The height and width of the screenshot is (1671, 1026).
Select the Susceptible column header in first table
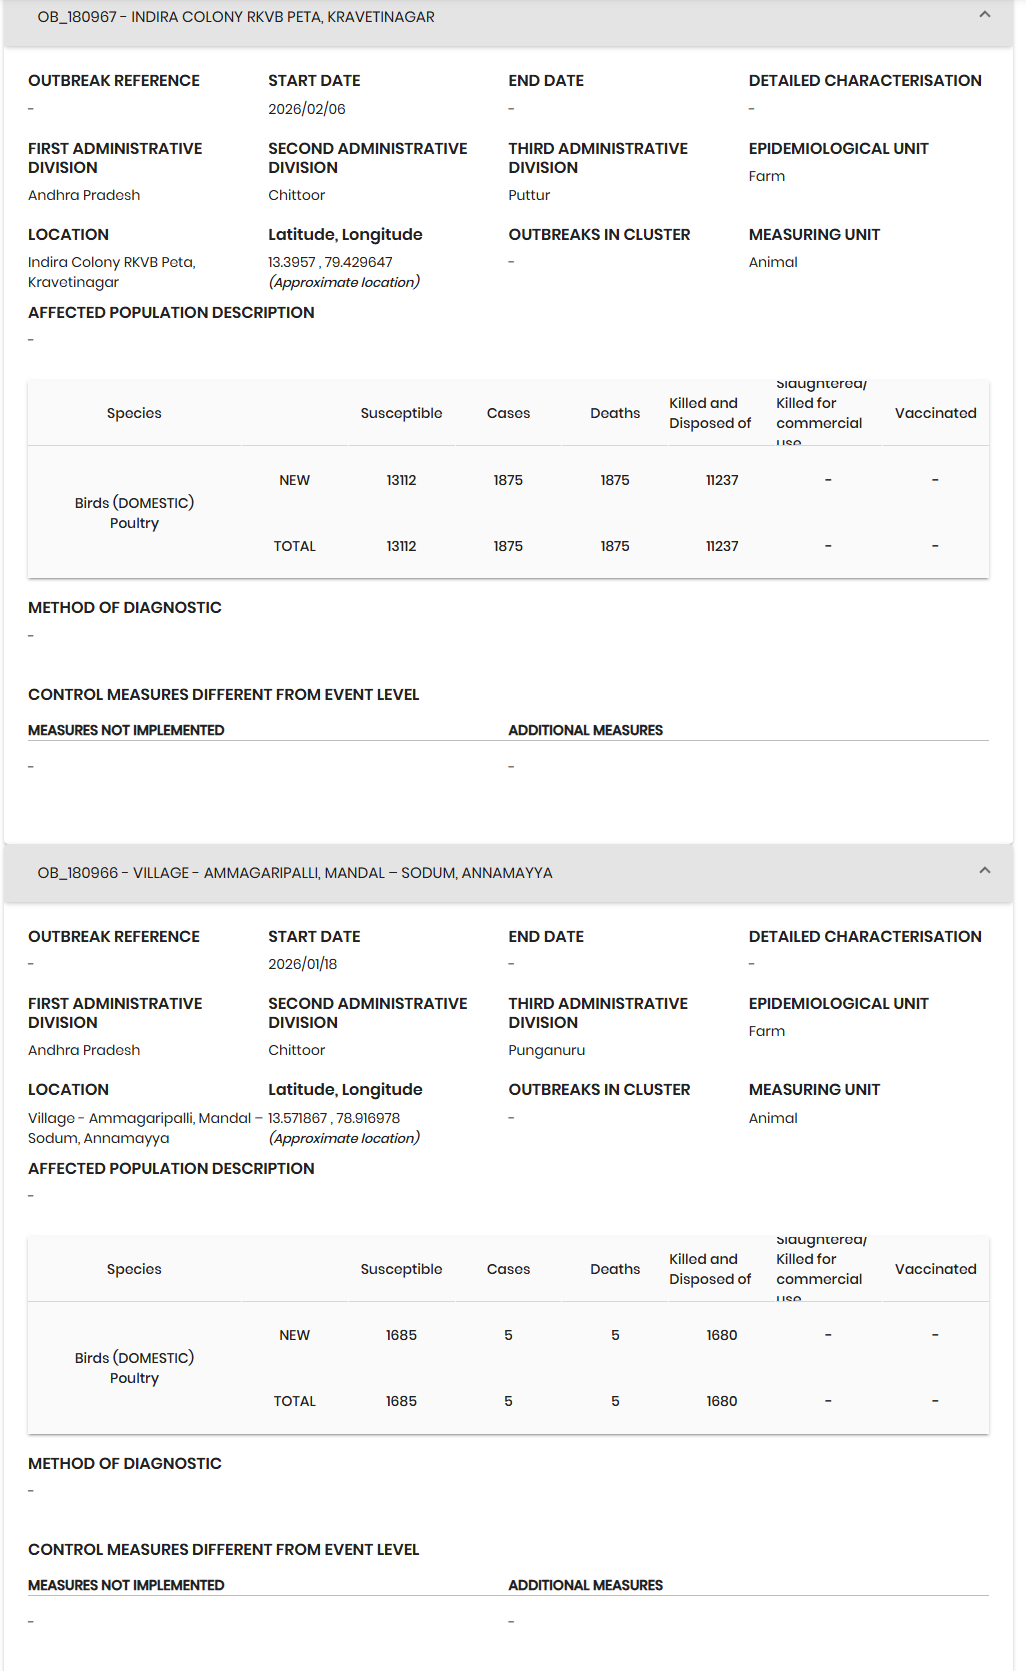coord(401,413)
